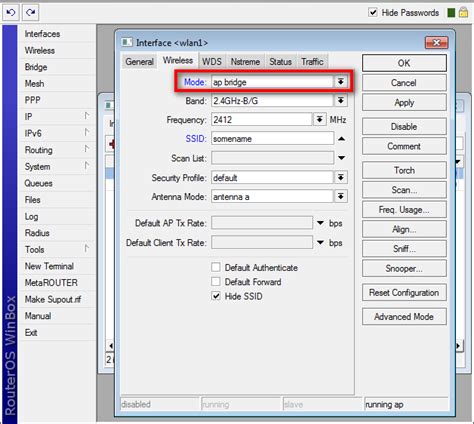
Task: Open Queues in the sidebar
Action: coord(38,183)
